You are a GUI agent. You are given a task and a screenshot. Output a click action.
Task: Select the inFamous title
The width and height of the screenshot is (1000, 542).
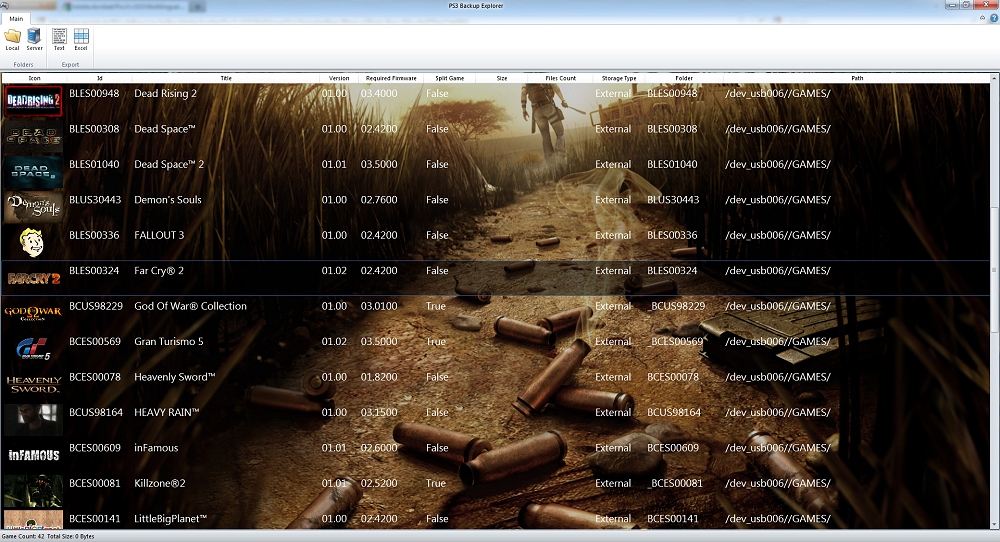click(x=156, y=448)
